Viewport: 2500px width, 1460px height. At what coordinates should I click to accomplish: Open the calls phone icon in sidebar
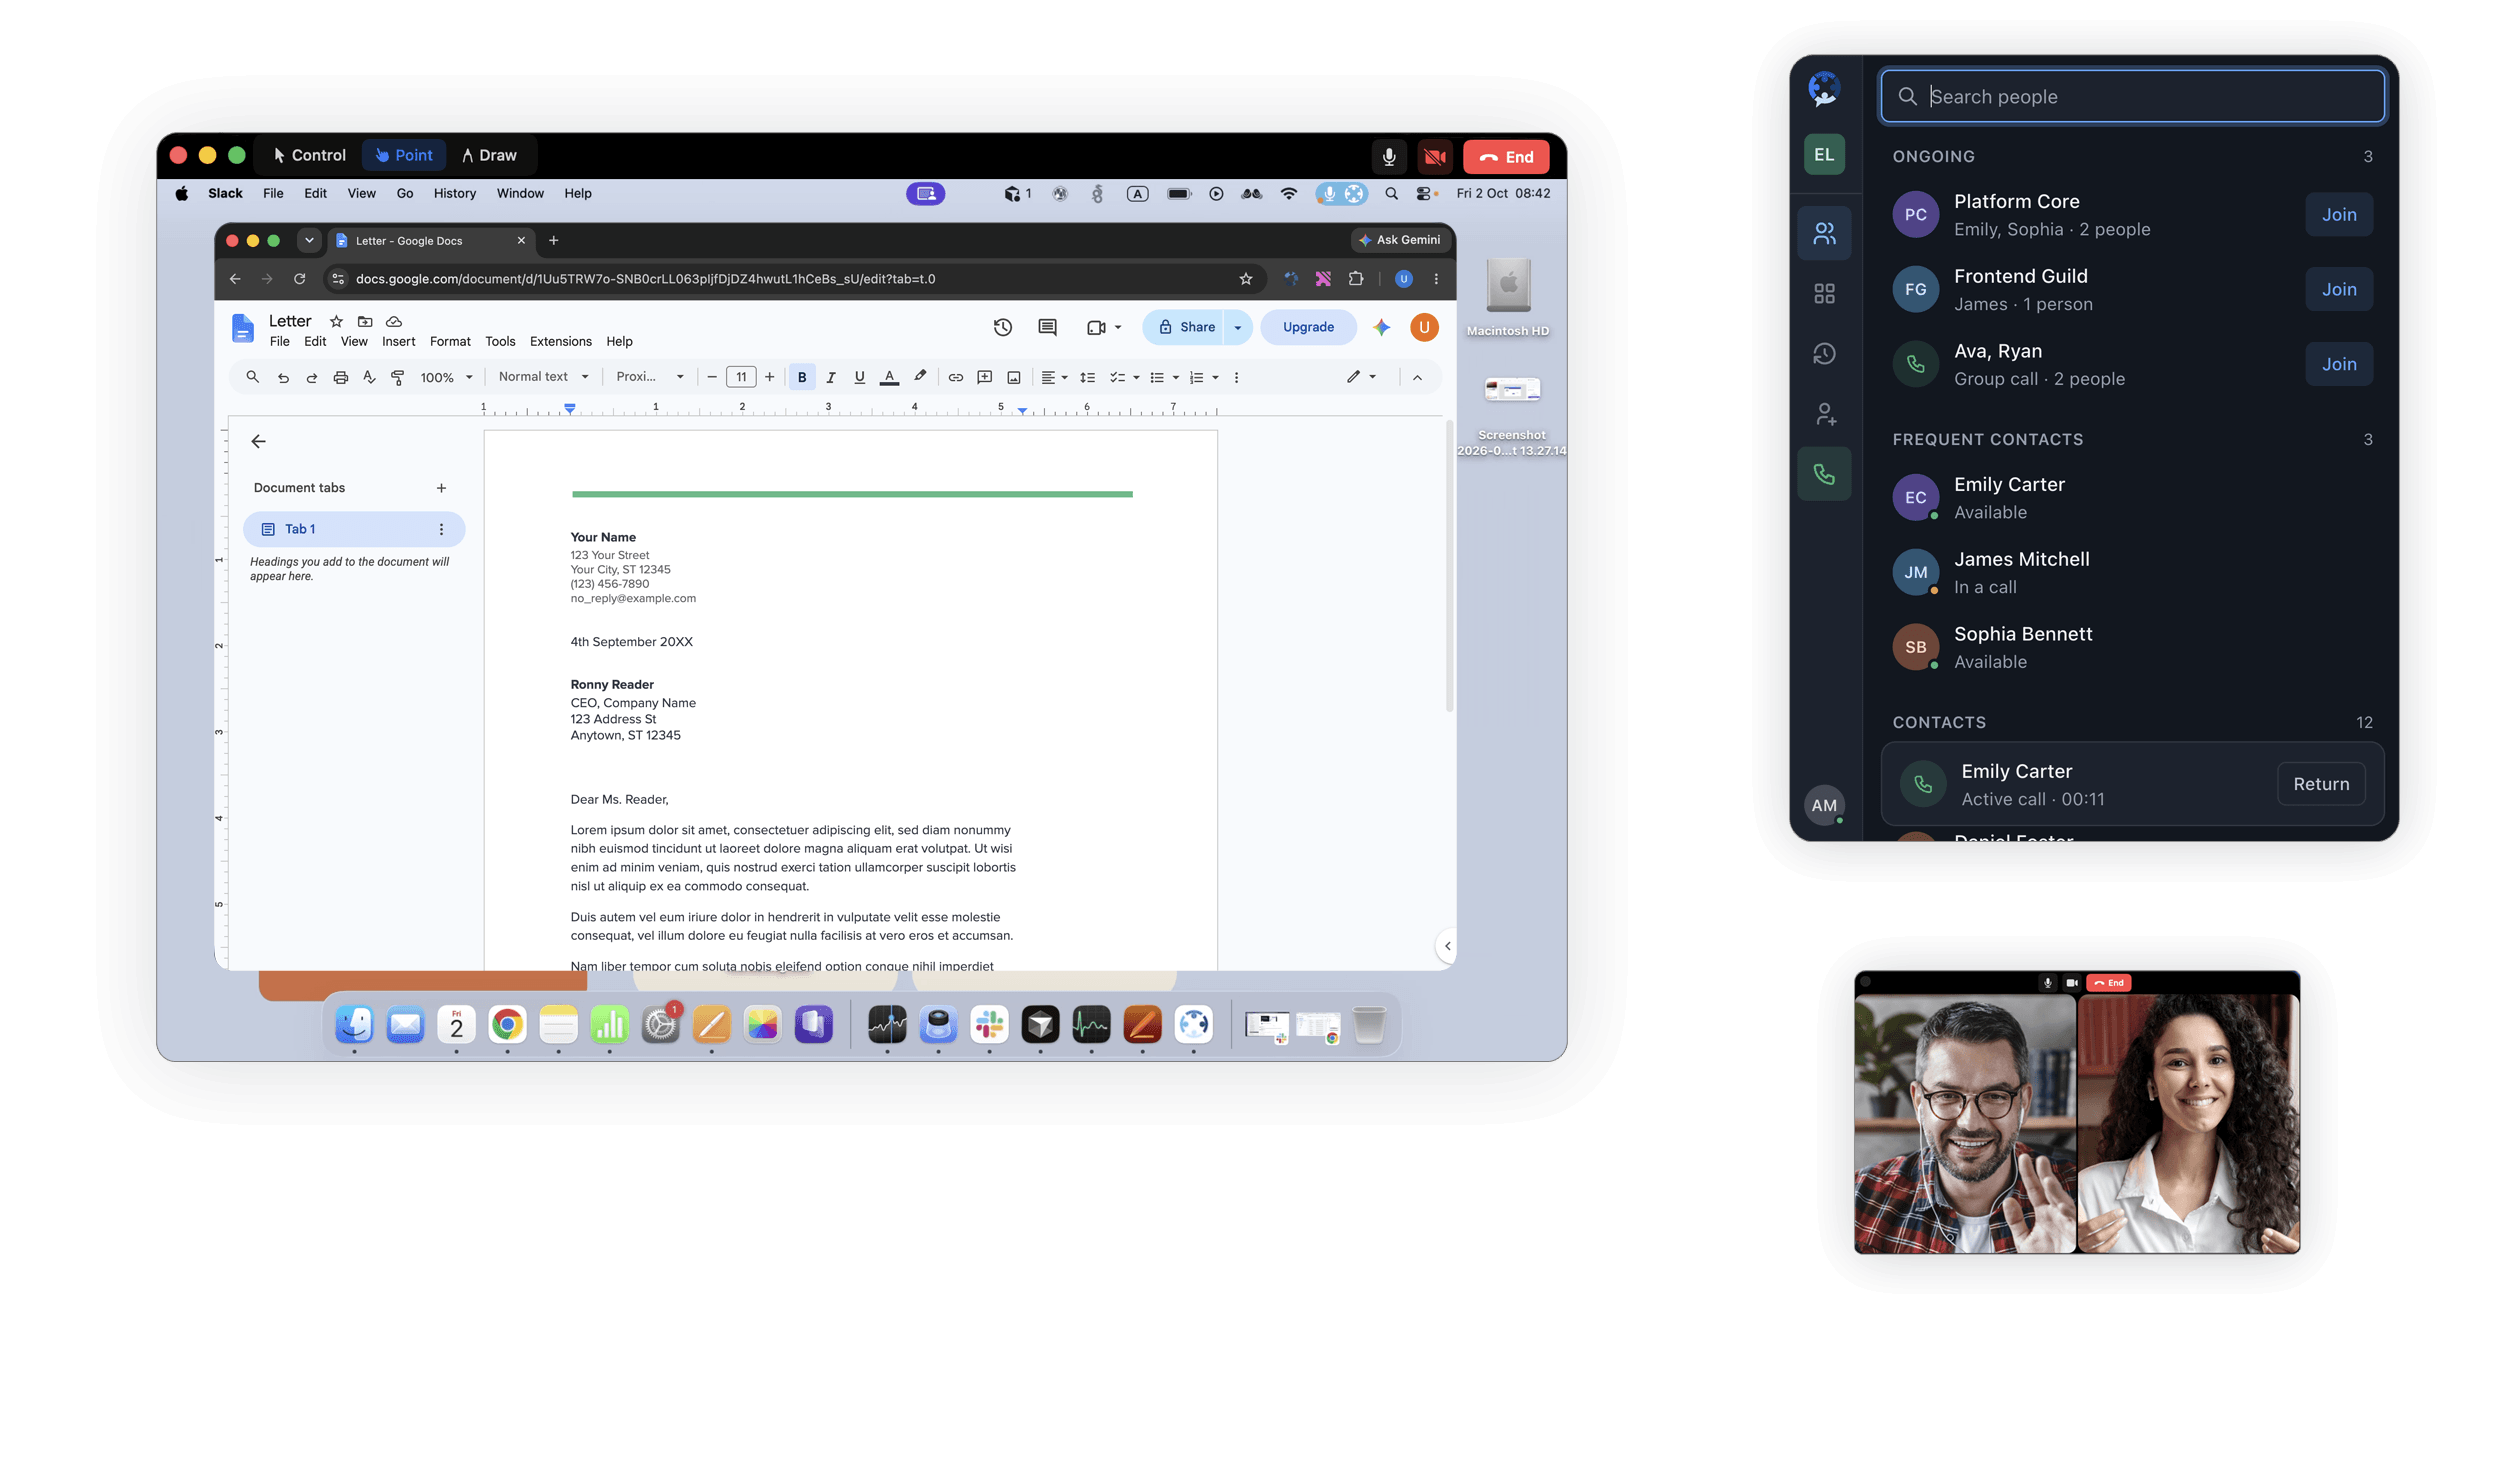point(1824,474)
